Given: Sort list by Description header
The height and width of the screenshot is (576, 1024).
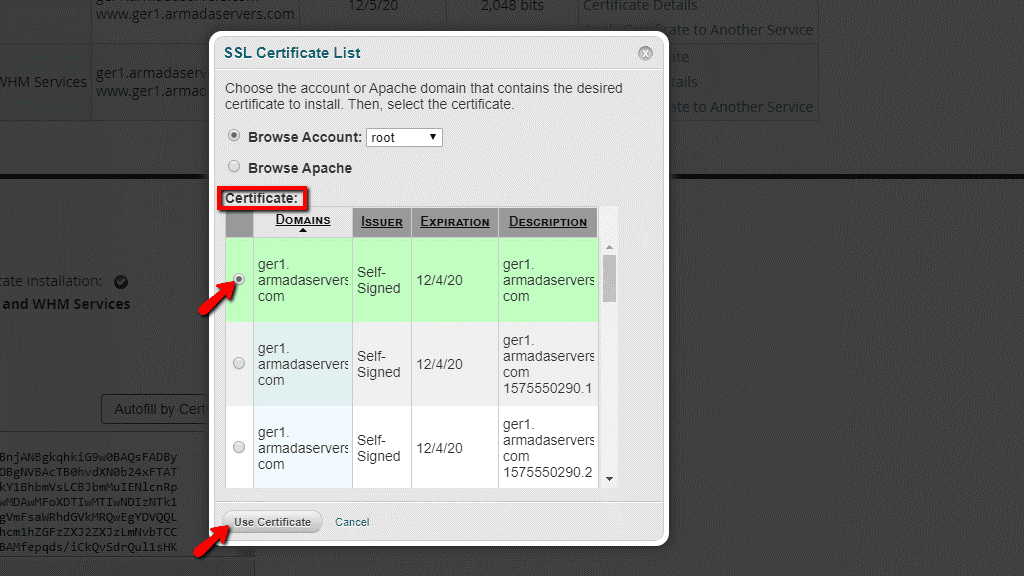Looking at the screenshot, I should (x=547, y=222).
